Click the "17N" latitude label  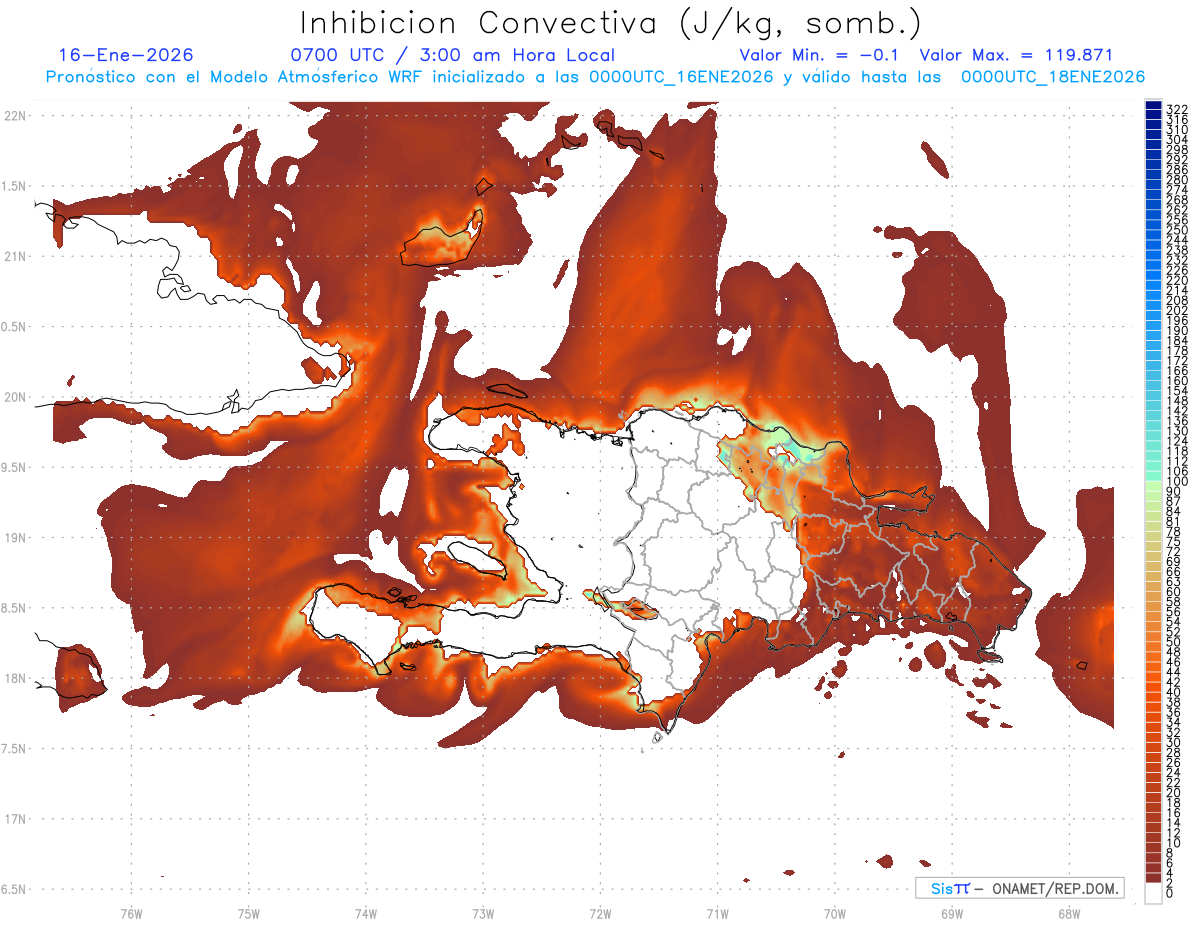[14, 819]
